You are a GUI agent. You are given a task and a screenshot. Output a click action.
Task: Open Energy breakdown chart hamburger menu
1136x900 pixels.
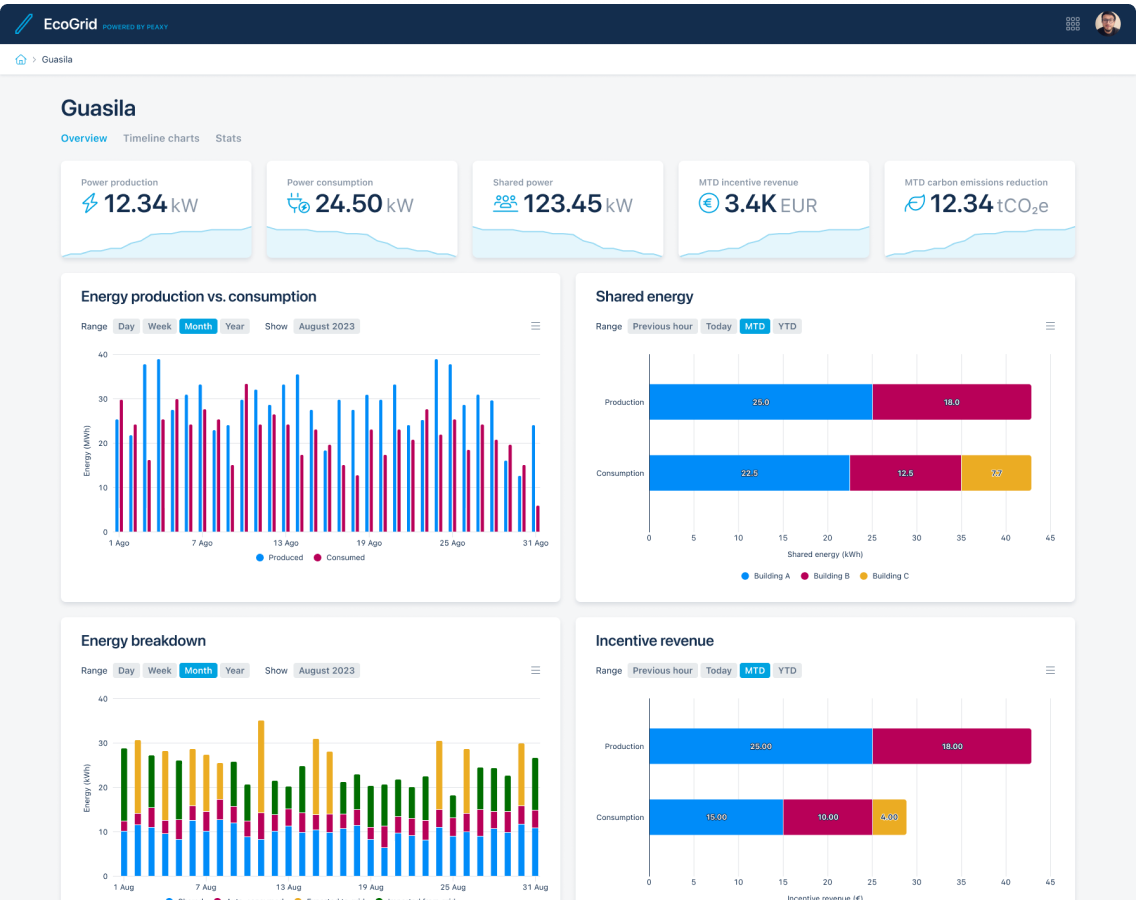(535, 670)
